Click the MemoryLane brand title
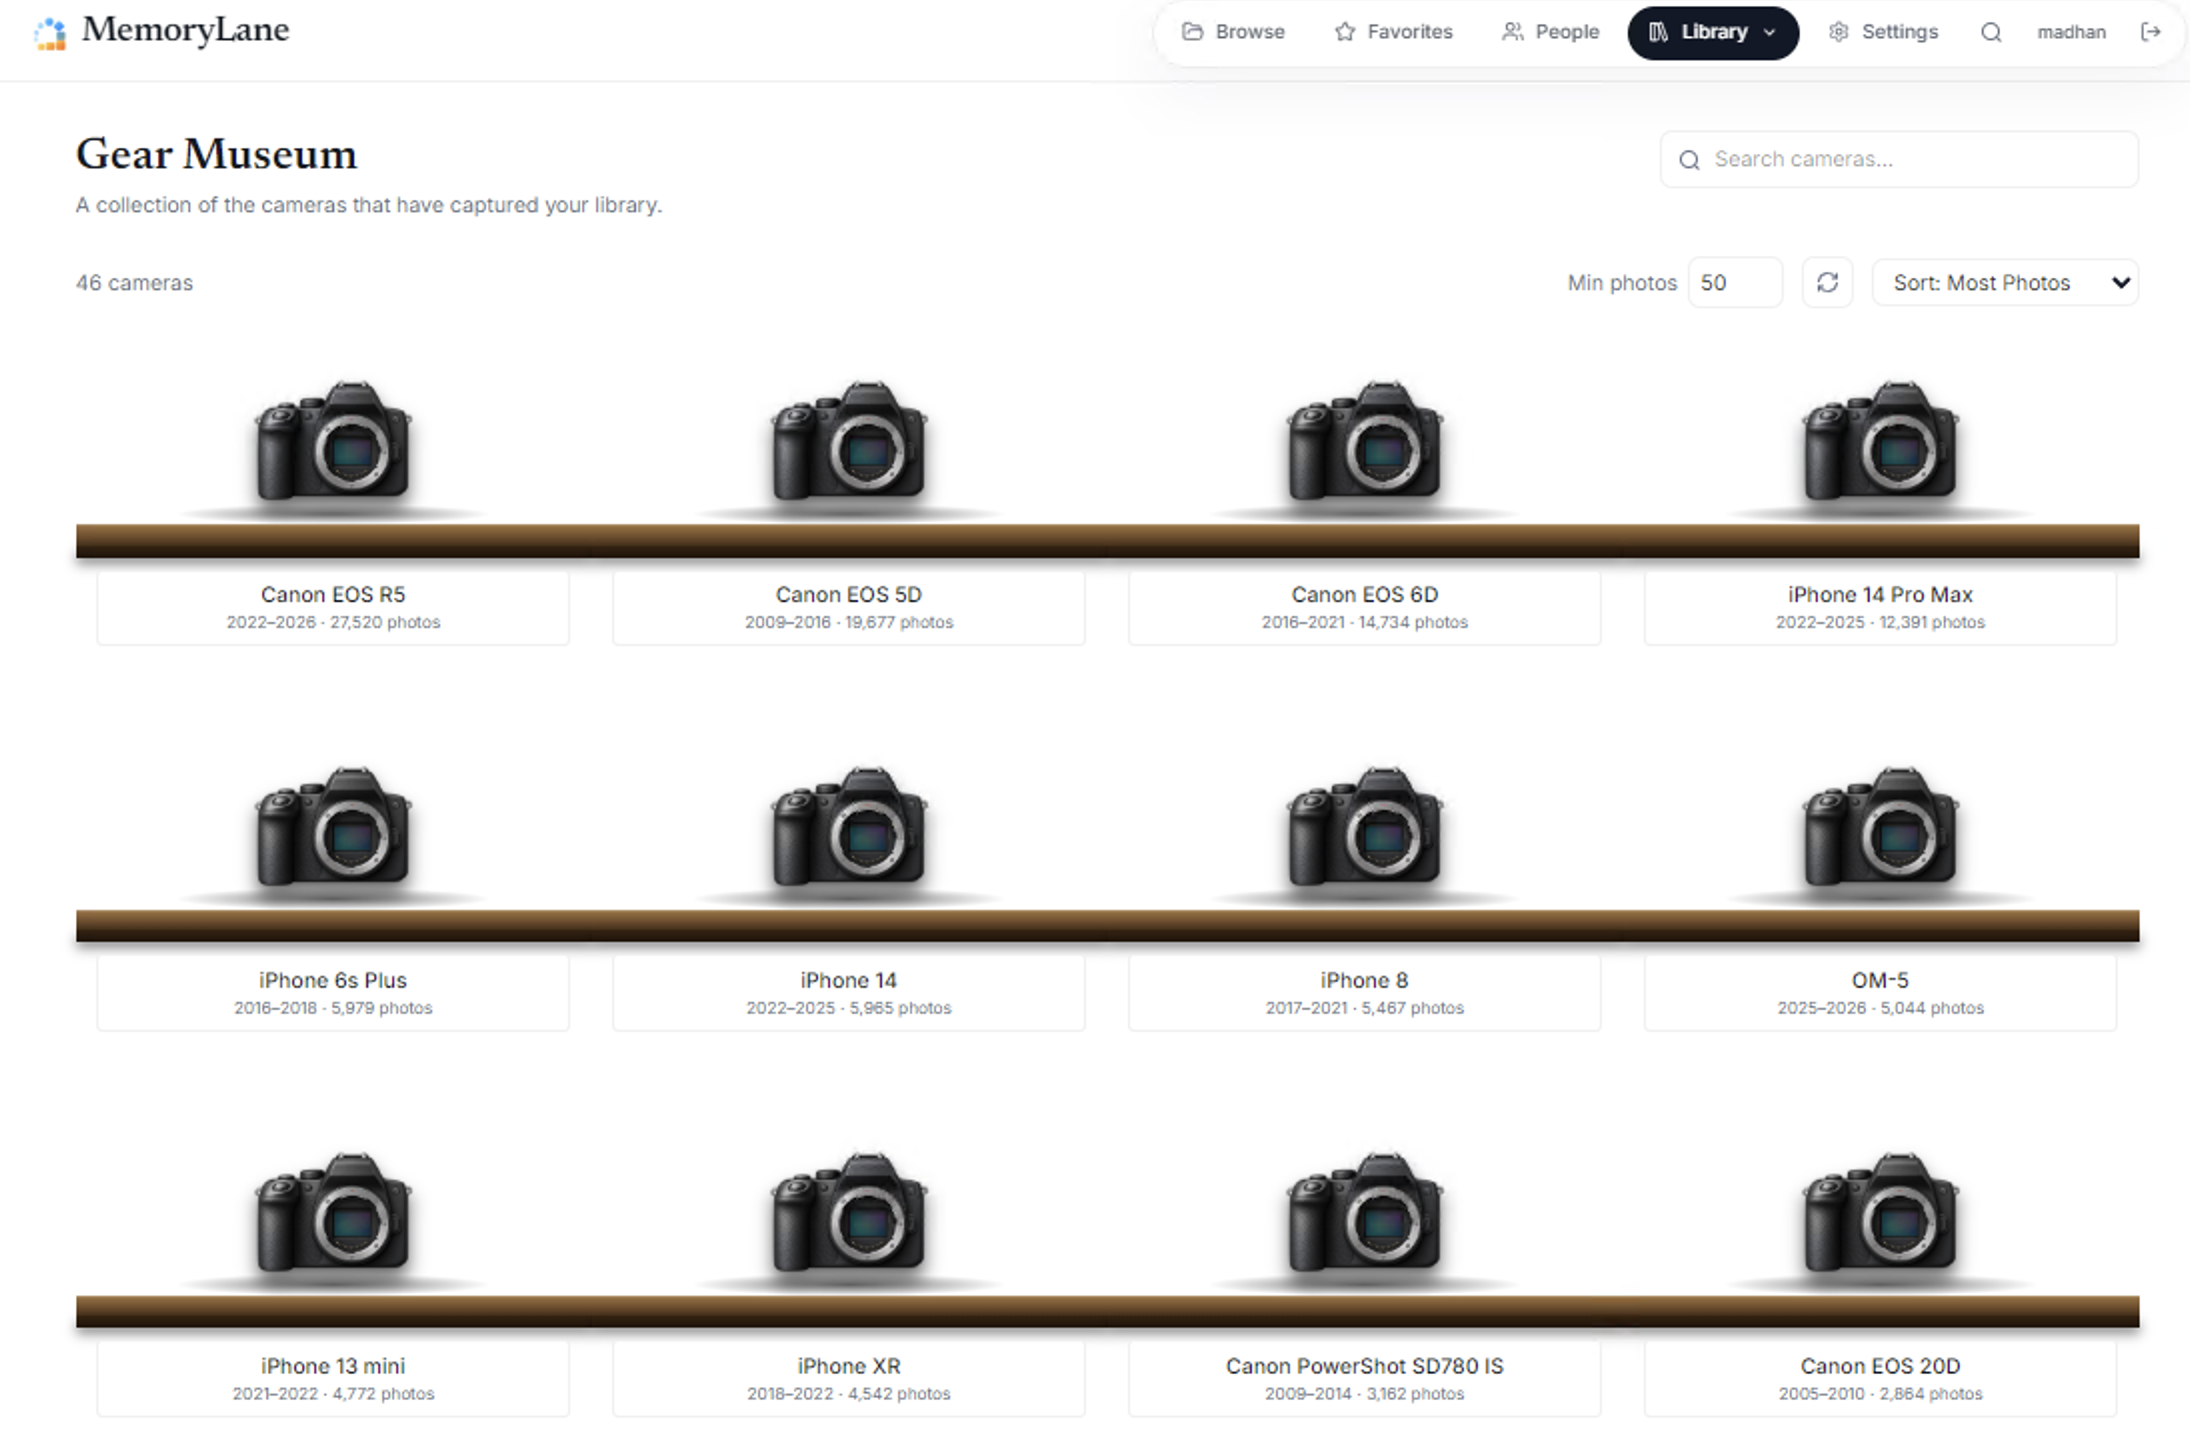Image resolution: width=2190 pixels, height=1430 pixels. [x=186, y=30]
